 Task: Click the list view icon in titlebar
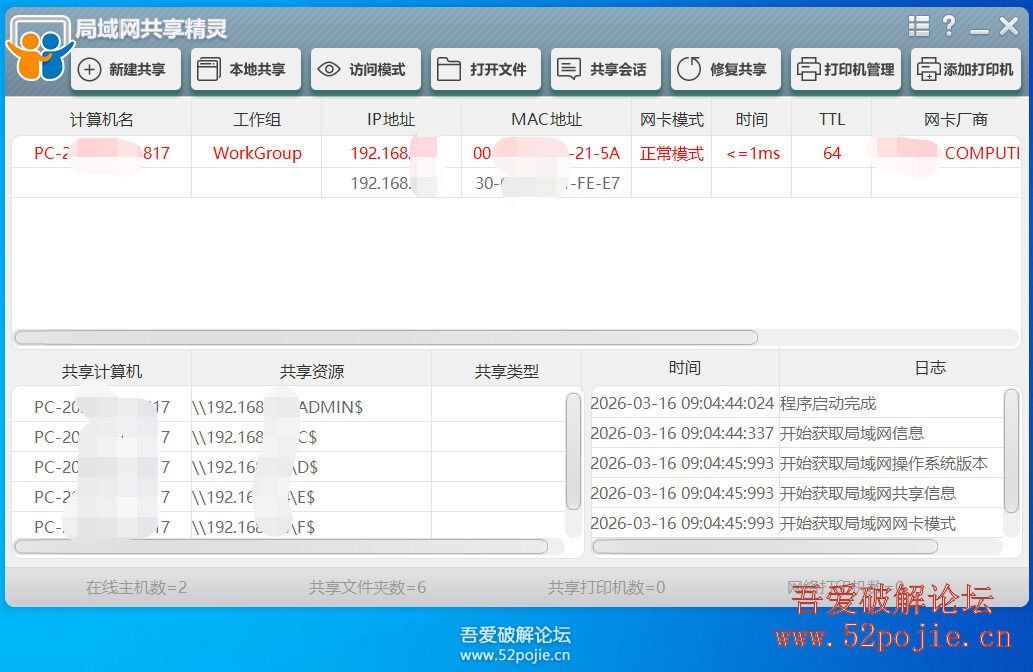pos(918,26)
